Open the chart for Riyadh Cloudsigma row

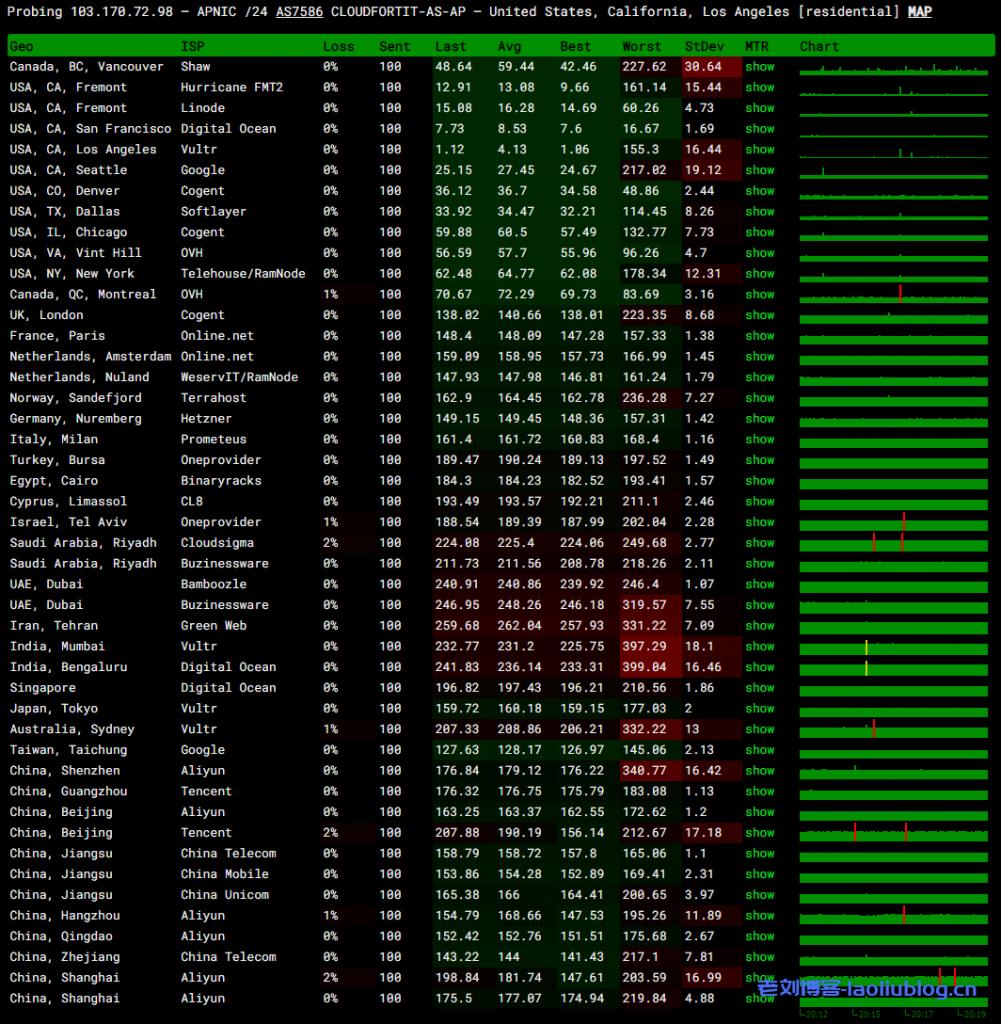point(893,543)
